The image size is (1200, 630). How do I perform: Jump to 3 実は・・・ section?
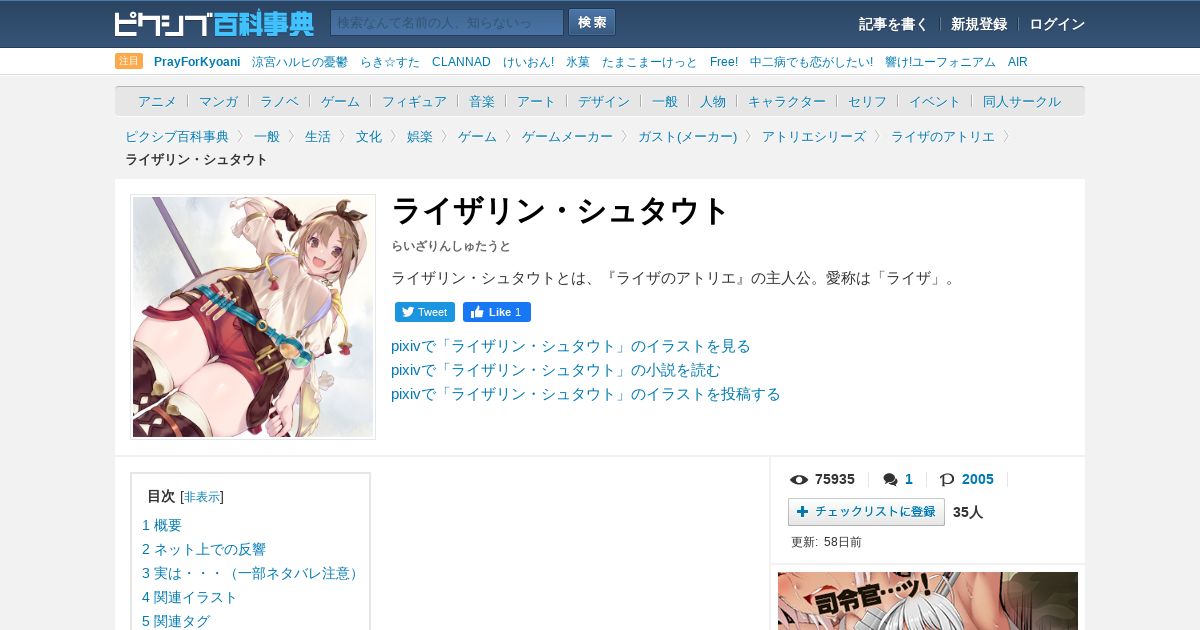252,573
